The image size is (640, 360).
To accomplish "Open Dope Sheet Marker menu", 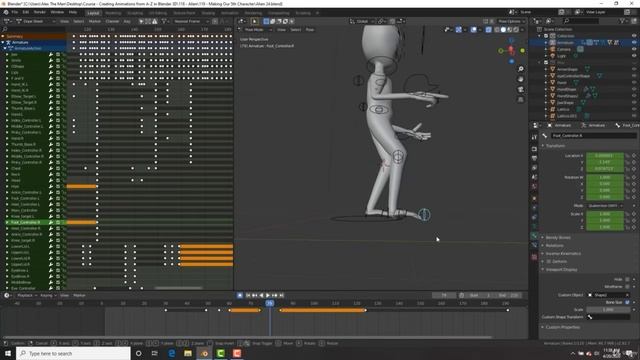I will [94, 21].
